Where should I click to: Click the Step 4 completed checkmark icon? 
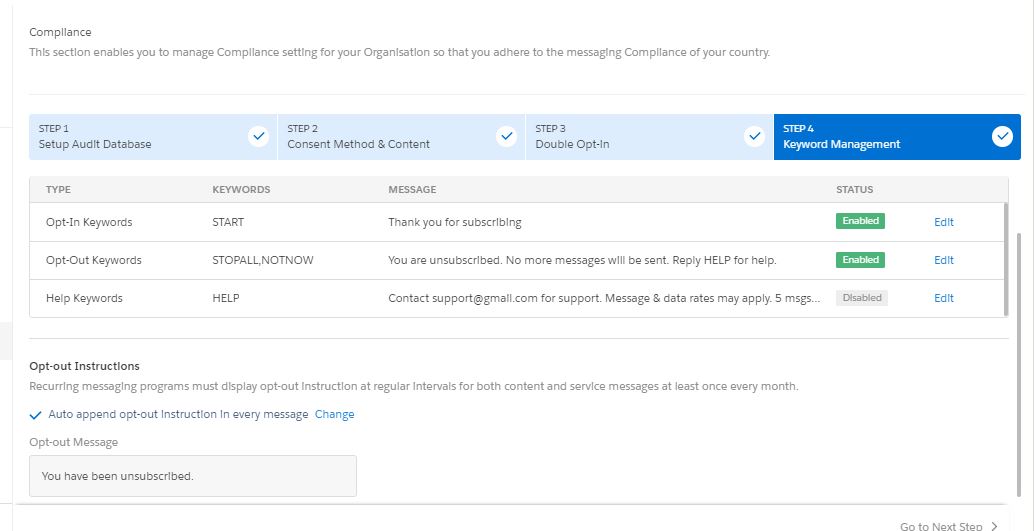[1002, 137]
